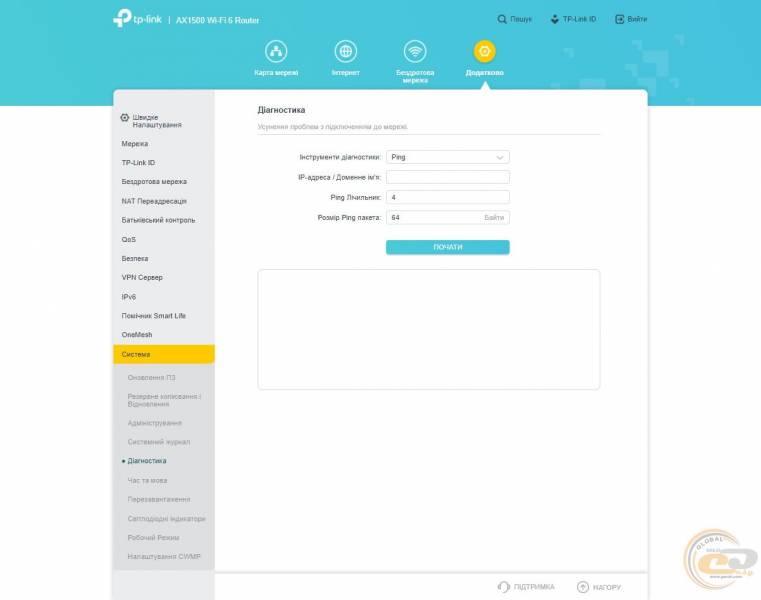761x600 pixels.
Task: Click the Пошук magnifier icon
Action: point(502,19)
